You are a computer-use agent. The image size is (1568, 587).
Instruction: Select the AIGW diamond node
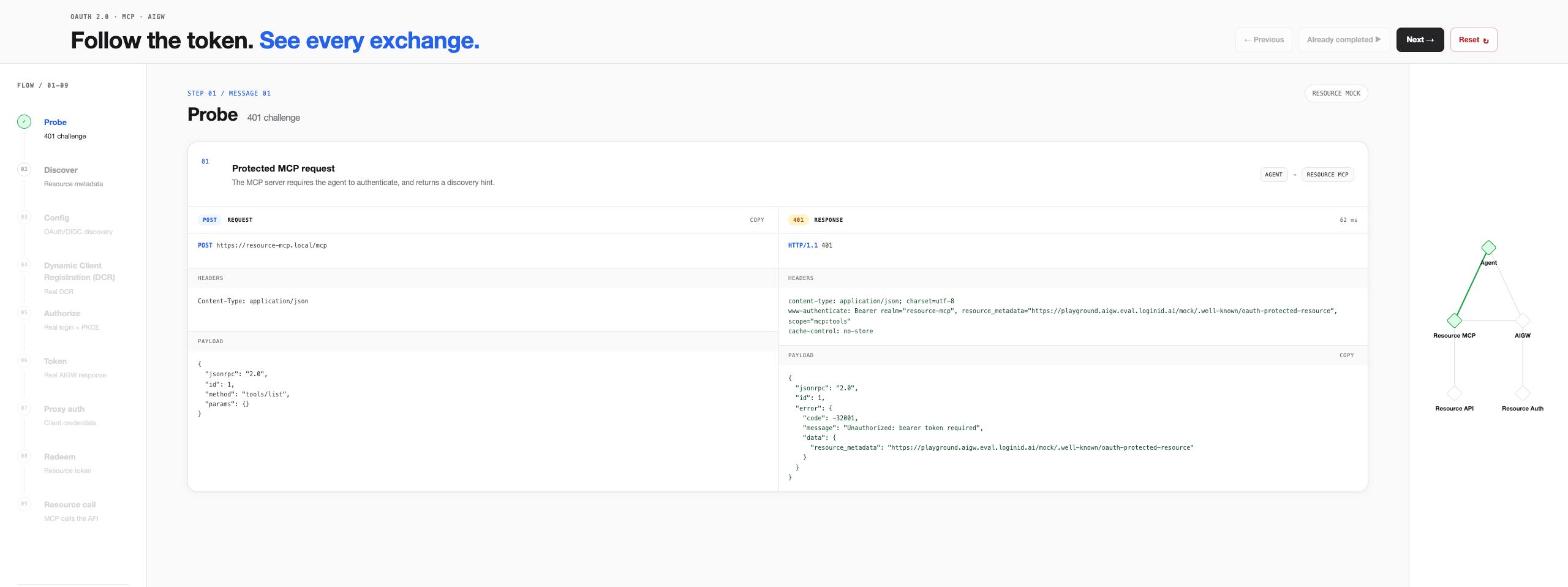(x=1522, y=320)
